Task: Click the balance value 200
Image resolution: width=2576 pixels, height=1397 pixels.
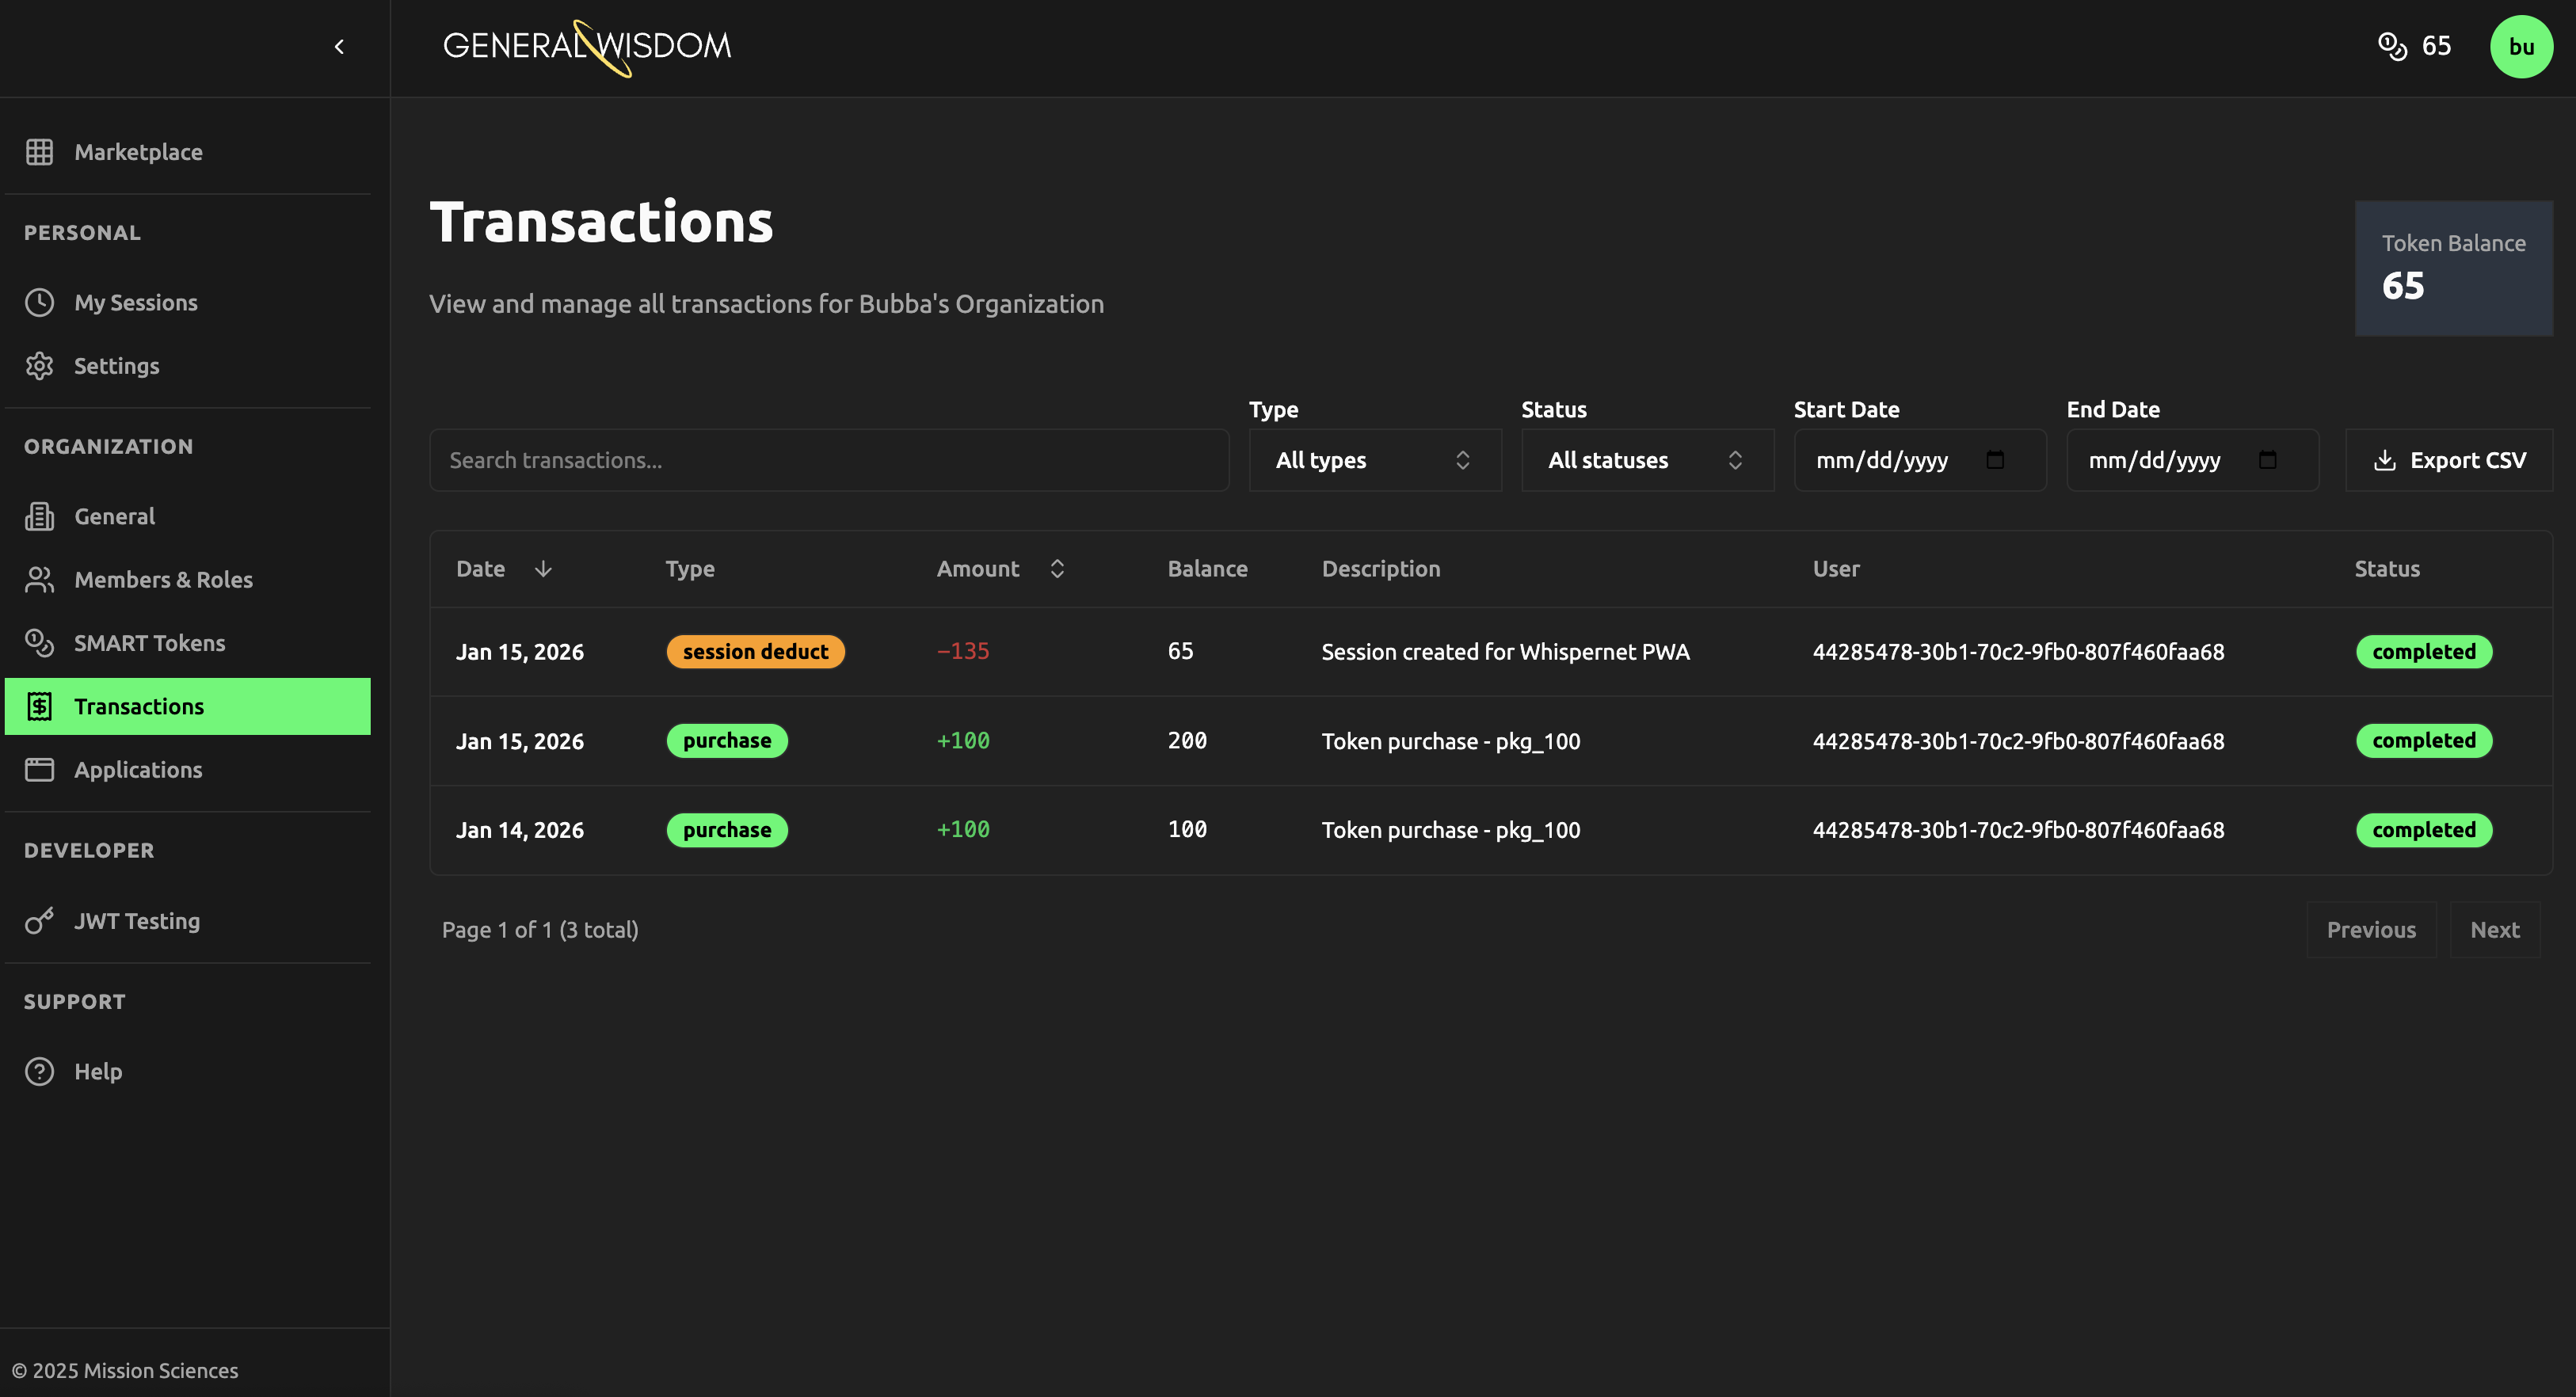Action: pos(1187,741)
